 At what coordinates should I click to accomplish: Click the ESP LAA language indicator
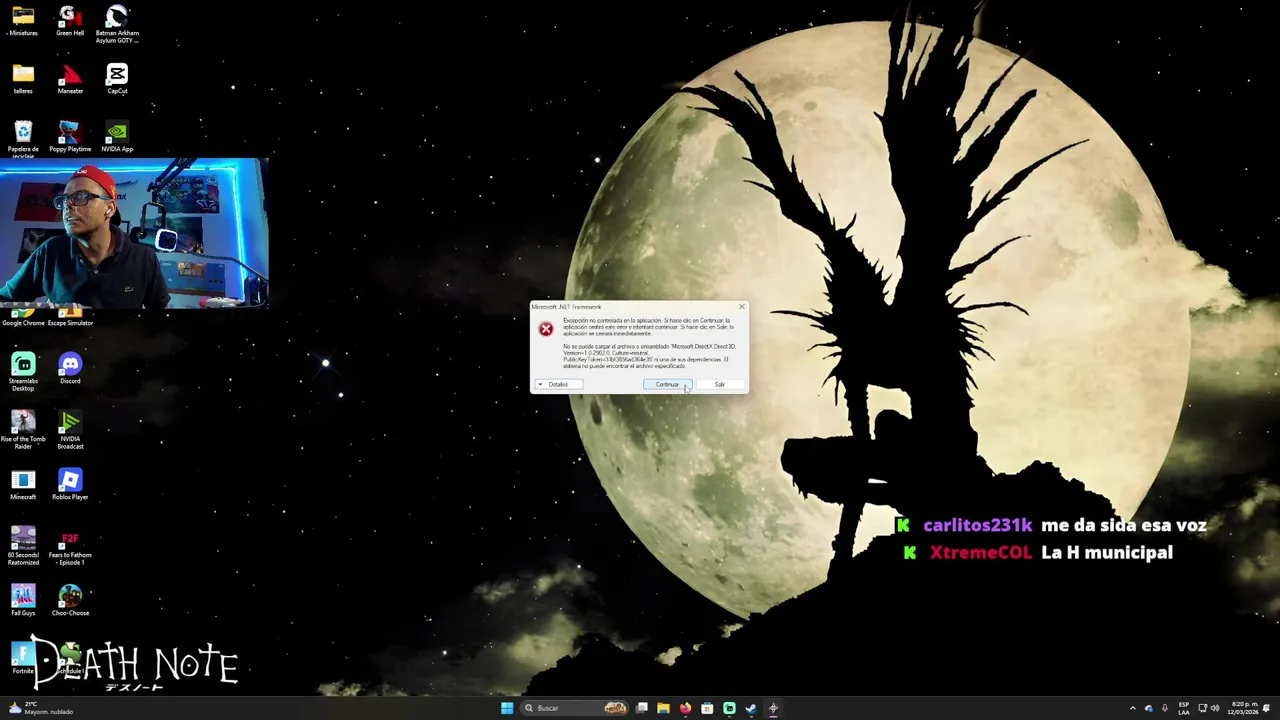click(x=1184, y=708)
